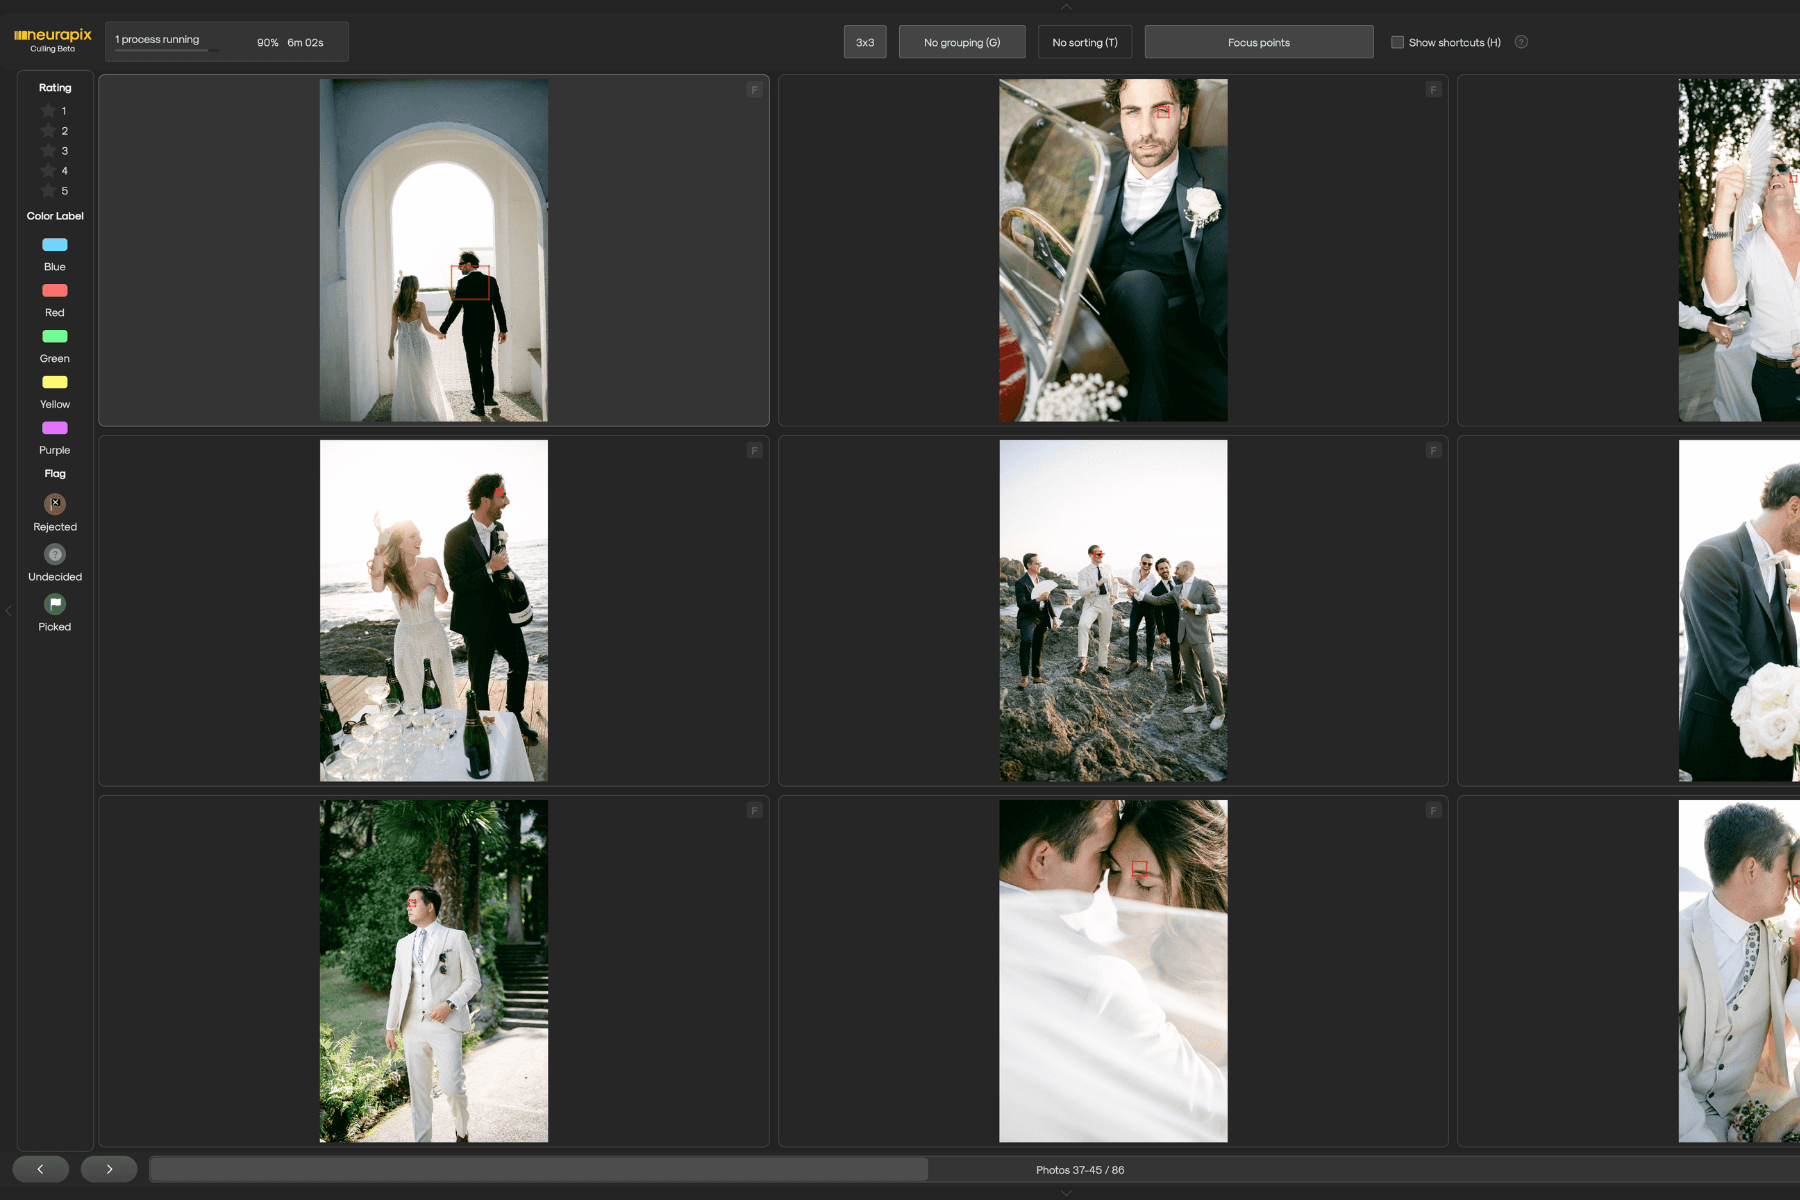
Task: Select the Undecided flag icon
Action: 55,554
